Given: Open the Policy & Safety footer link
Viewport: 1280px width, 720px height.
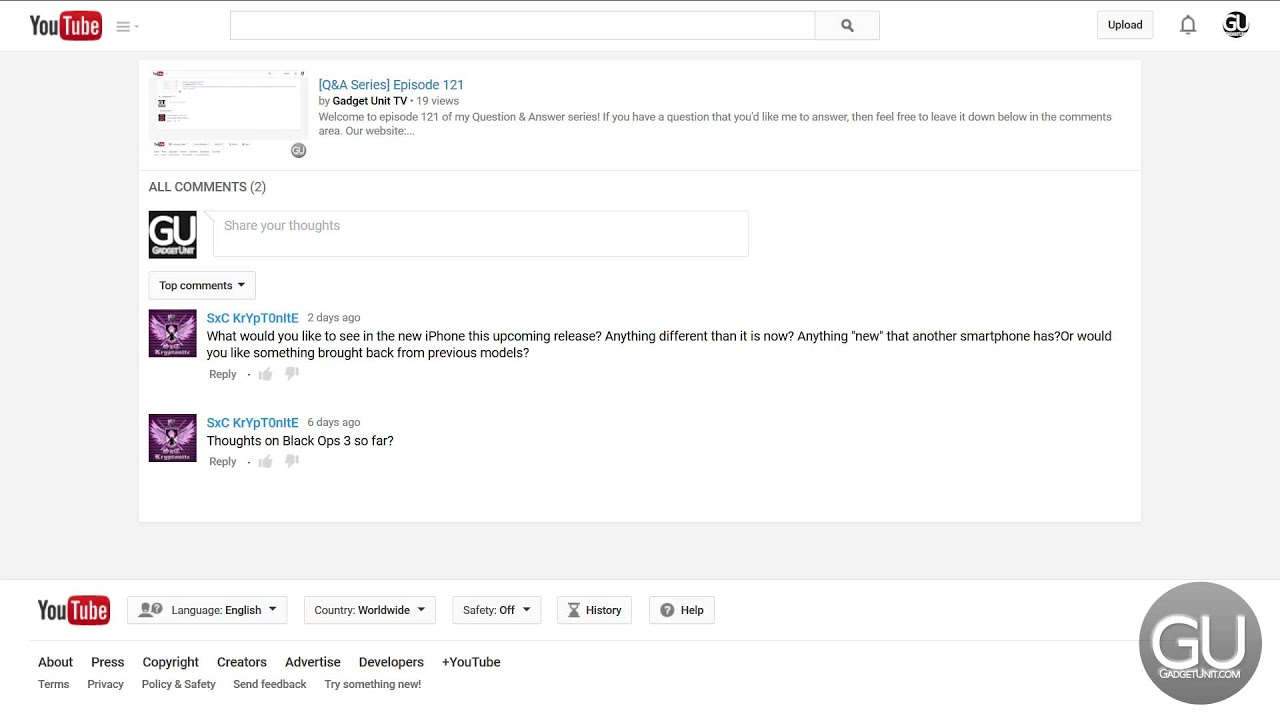Looking at the screenshot, I should pos(179,684).
